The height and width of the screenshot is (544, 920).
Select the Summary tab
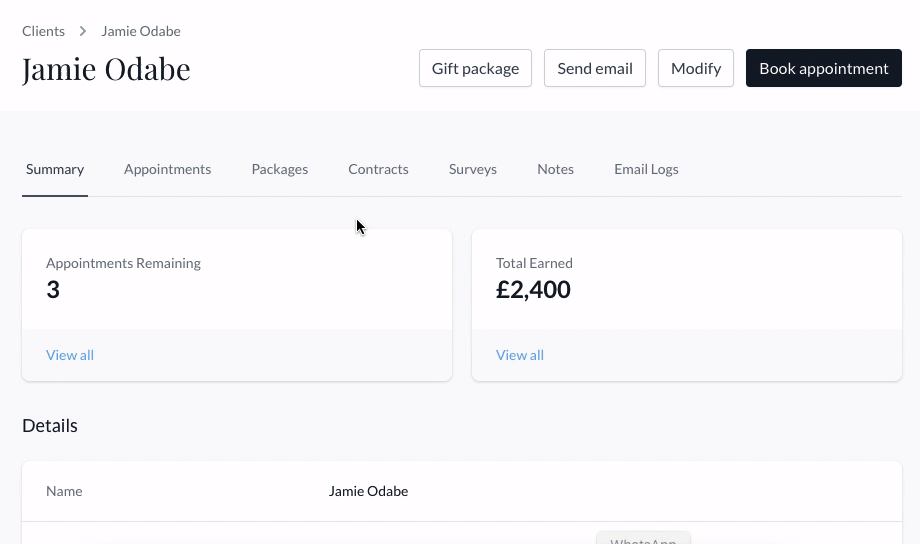coord(55,169)
